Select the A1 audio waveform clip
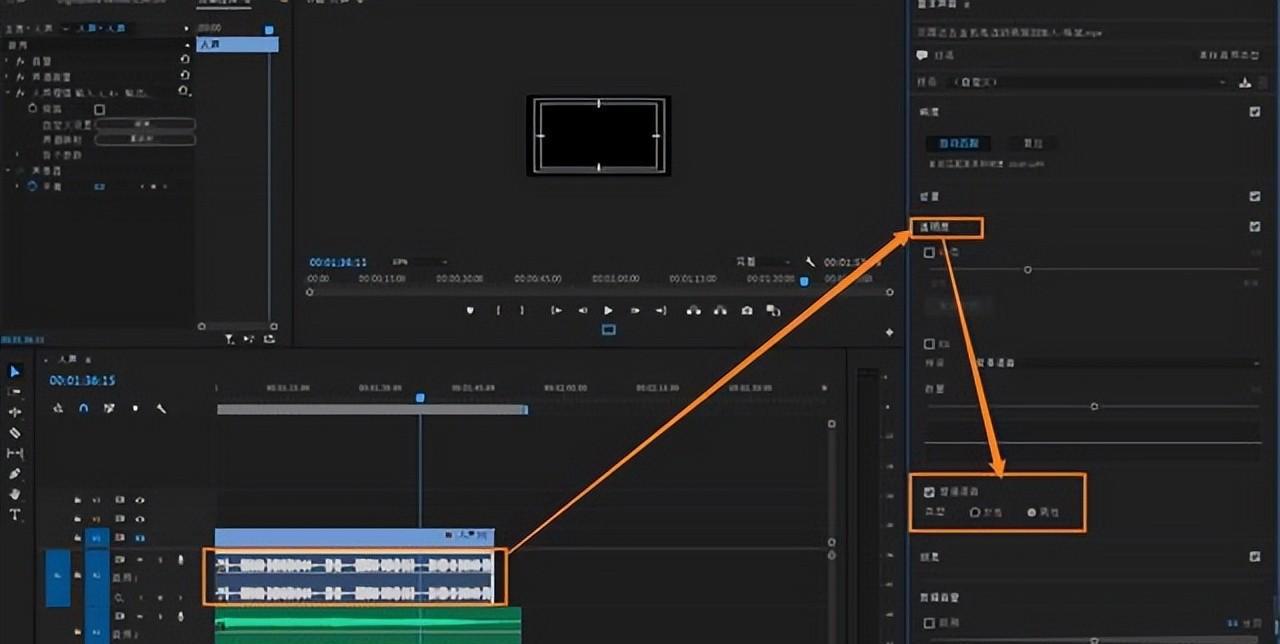 354,577
